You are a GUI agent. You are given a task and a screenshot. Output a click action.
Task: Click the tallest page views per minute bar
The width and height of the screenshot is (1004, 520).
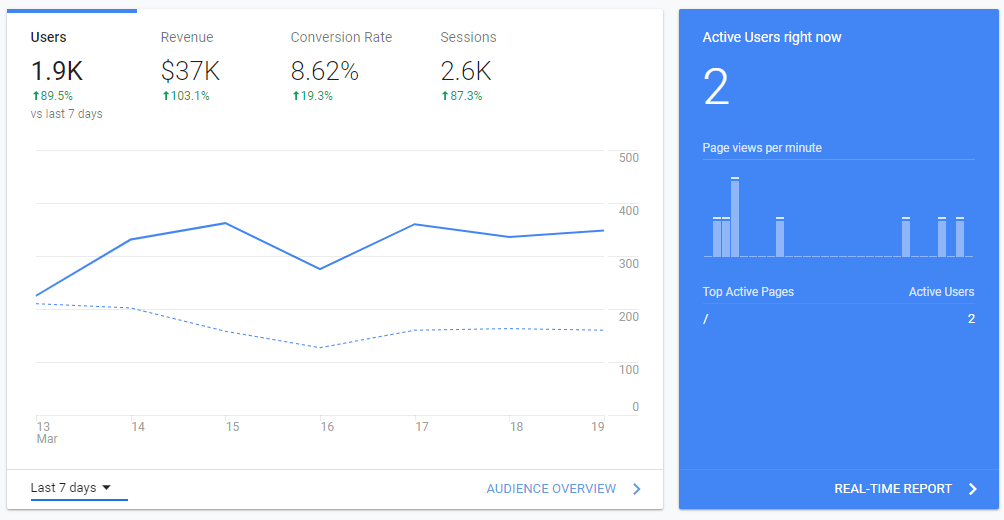tap(735, 218)
